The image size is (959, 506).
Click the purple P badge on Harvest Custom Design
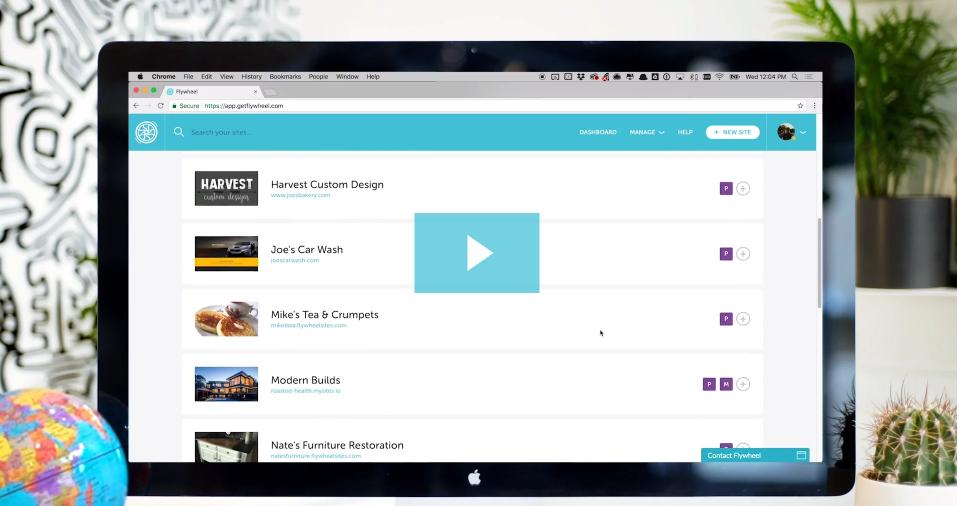726,188
